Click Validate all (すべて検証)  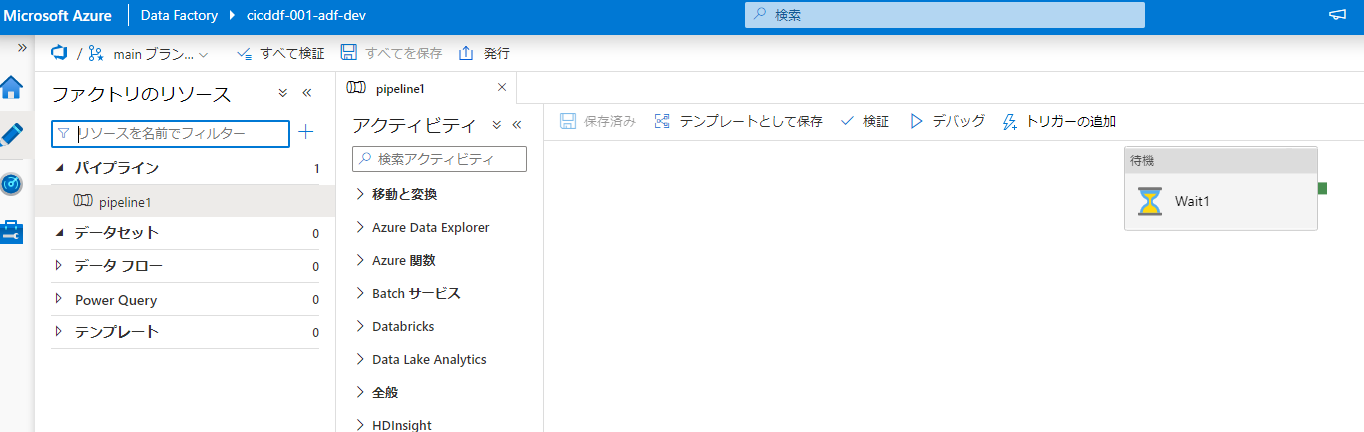tap(281, 54)
